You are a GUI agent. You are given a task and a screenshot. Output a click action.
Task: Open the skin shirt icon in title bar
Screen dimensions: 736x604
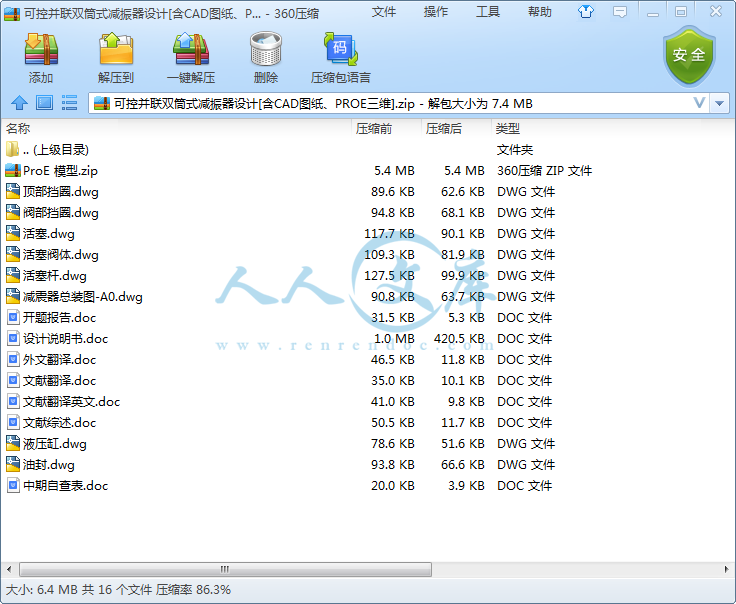coord(585,12)
